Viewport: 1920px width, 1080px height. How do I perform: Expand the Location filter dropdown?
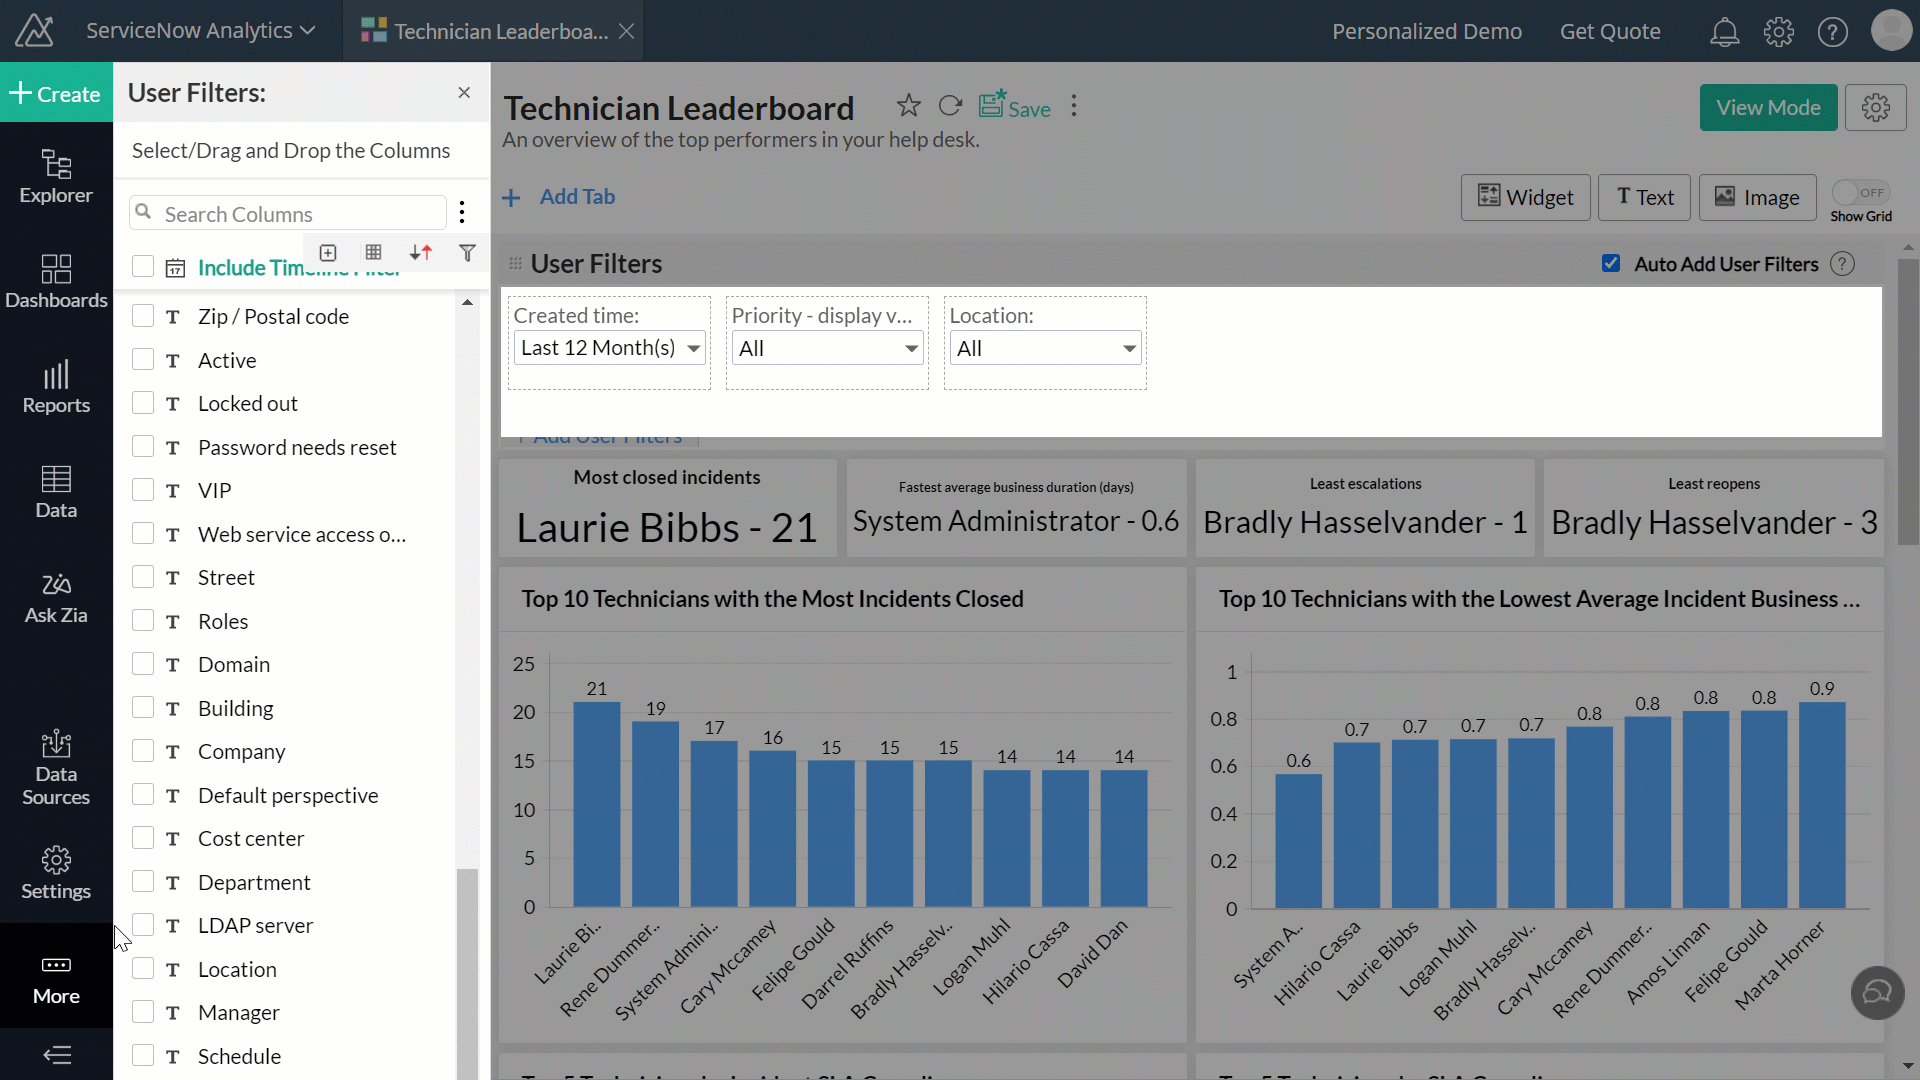click(x=1129, y=347)
